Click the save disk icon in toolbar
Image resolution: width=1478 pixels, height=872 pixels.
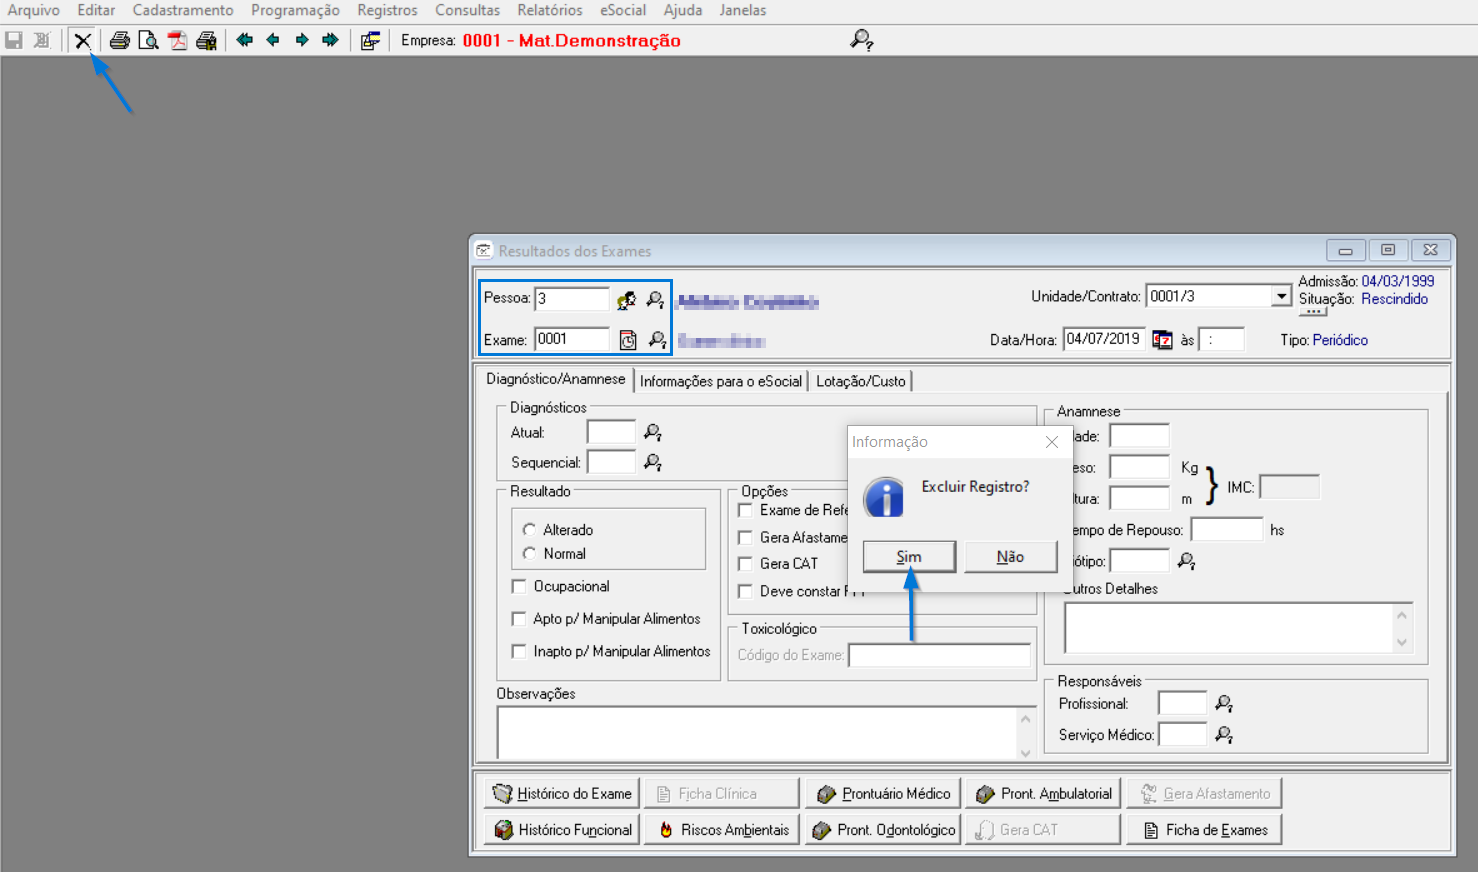14,40
